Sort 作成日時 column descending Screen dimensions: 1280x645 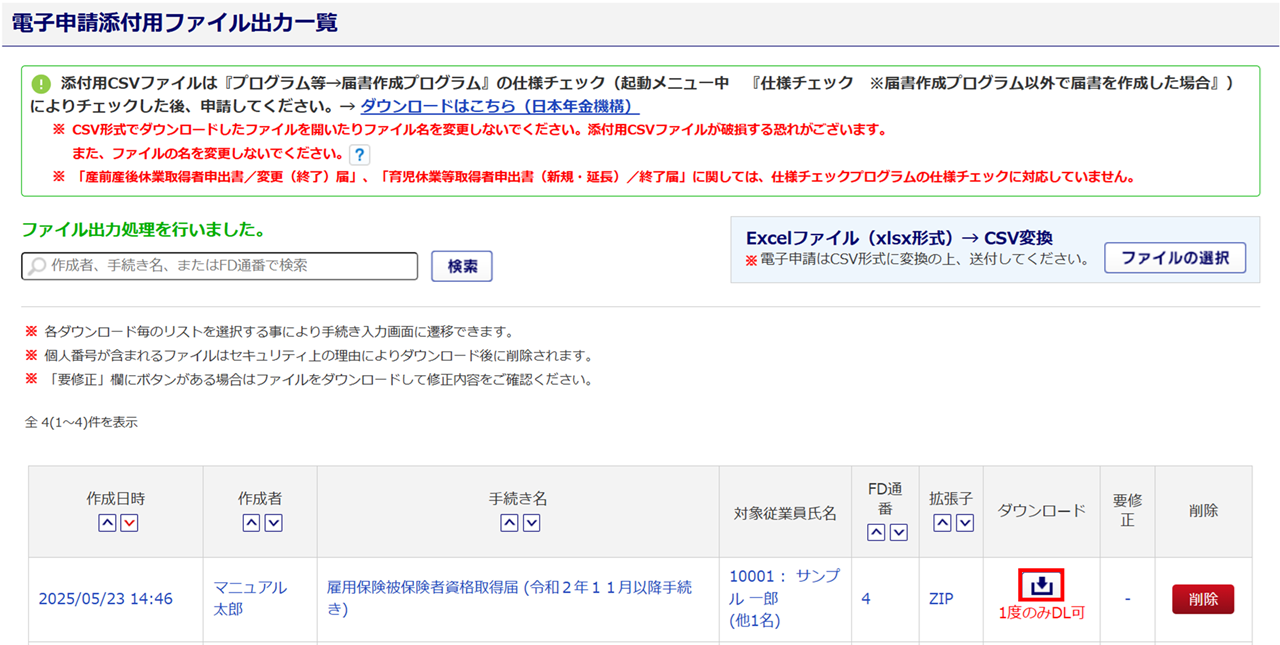pos(129,523)
